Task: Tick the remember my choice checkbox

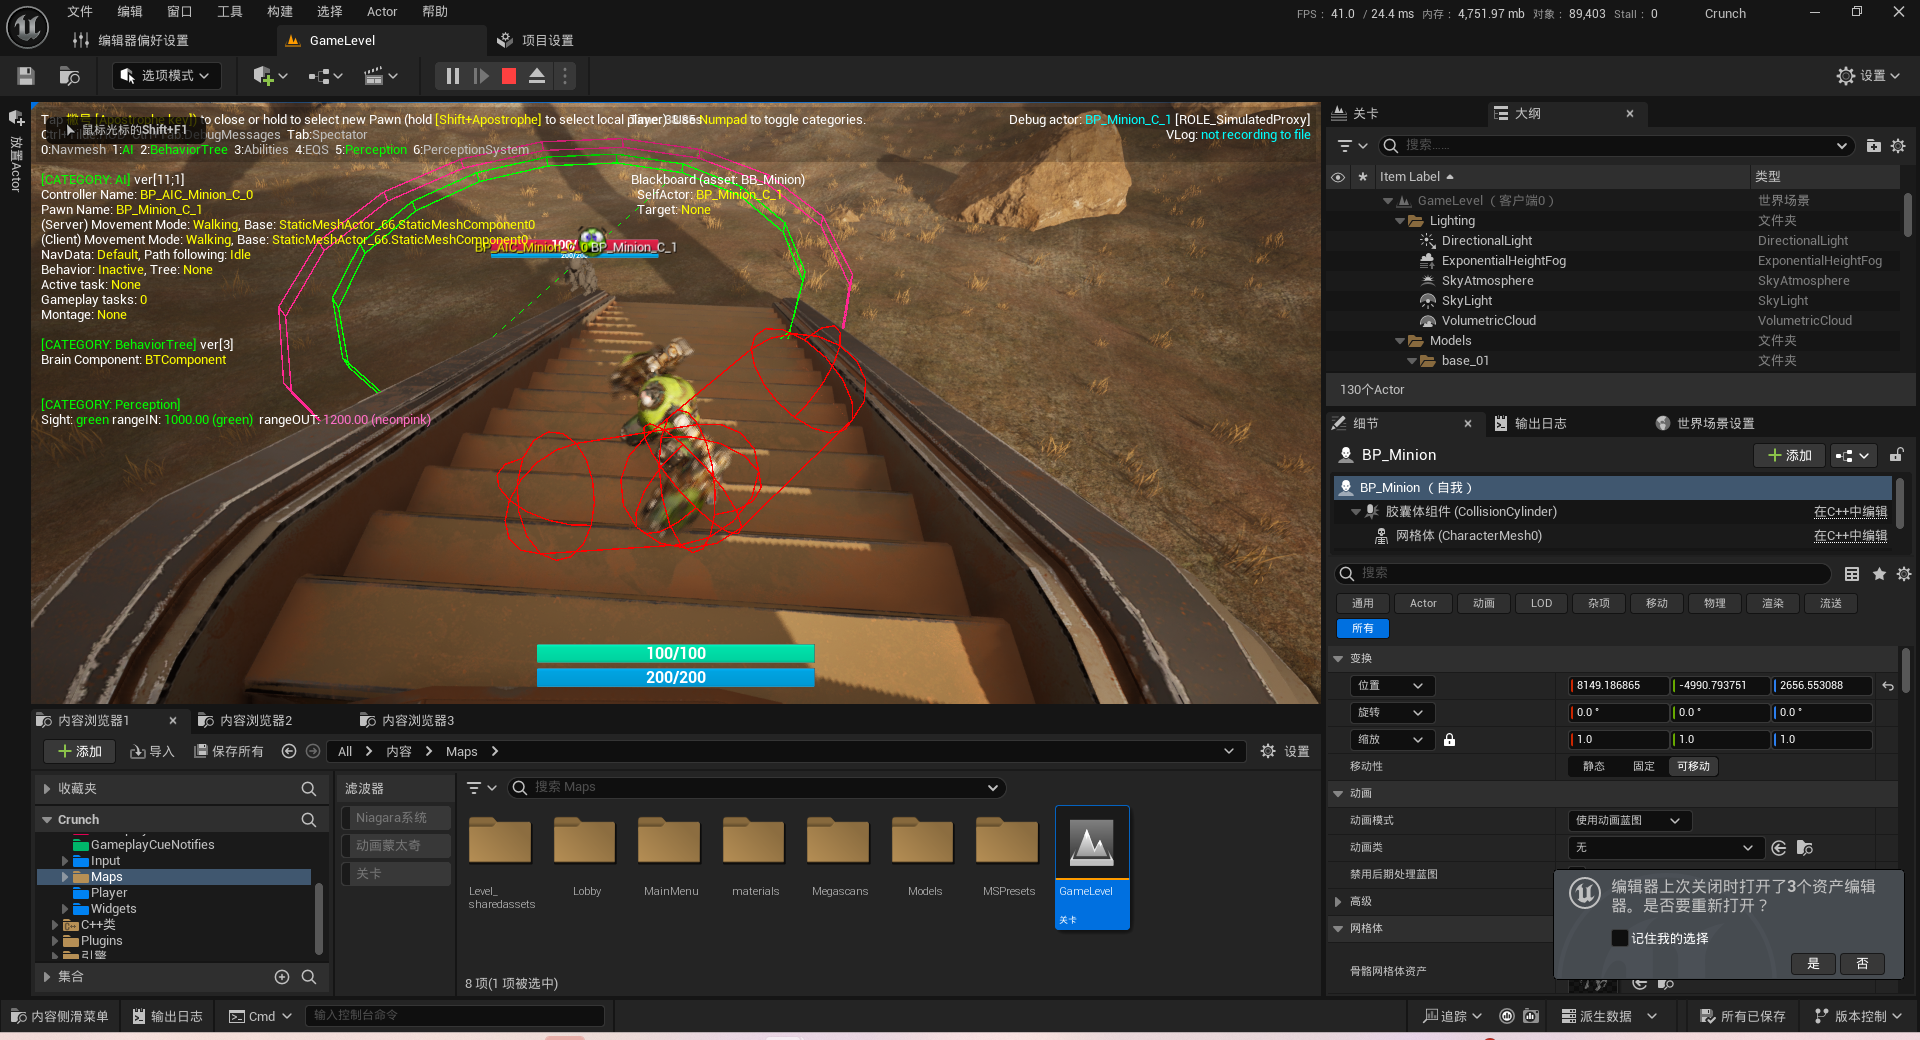Action: click(1619, 938)
